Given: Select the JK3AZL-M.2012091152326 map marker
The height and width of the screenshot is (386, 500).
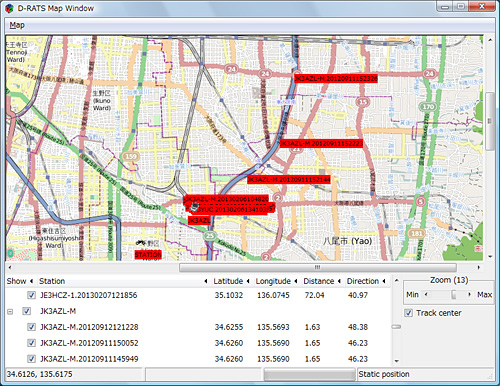Looking at the screenshot, I should coord(336,78).
